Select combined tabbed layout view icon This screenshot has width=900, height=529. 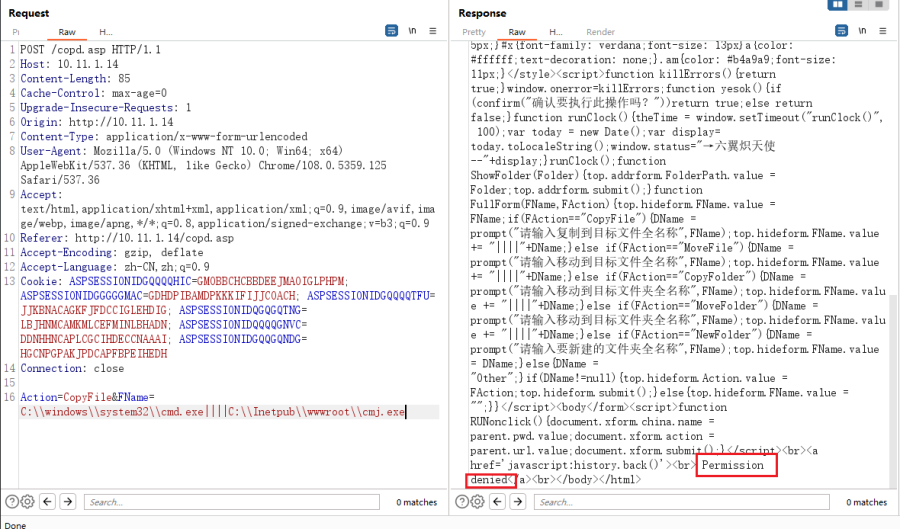coord(879,5)
